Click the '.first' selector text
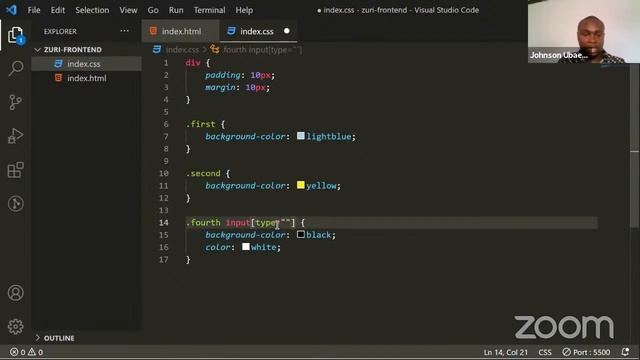This screenshot has height=360, width=640. tap(200, 124)
